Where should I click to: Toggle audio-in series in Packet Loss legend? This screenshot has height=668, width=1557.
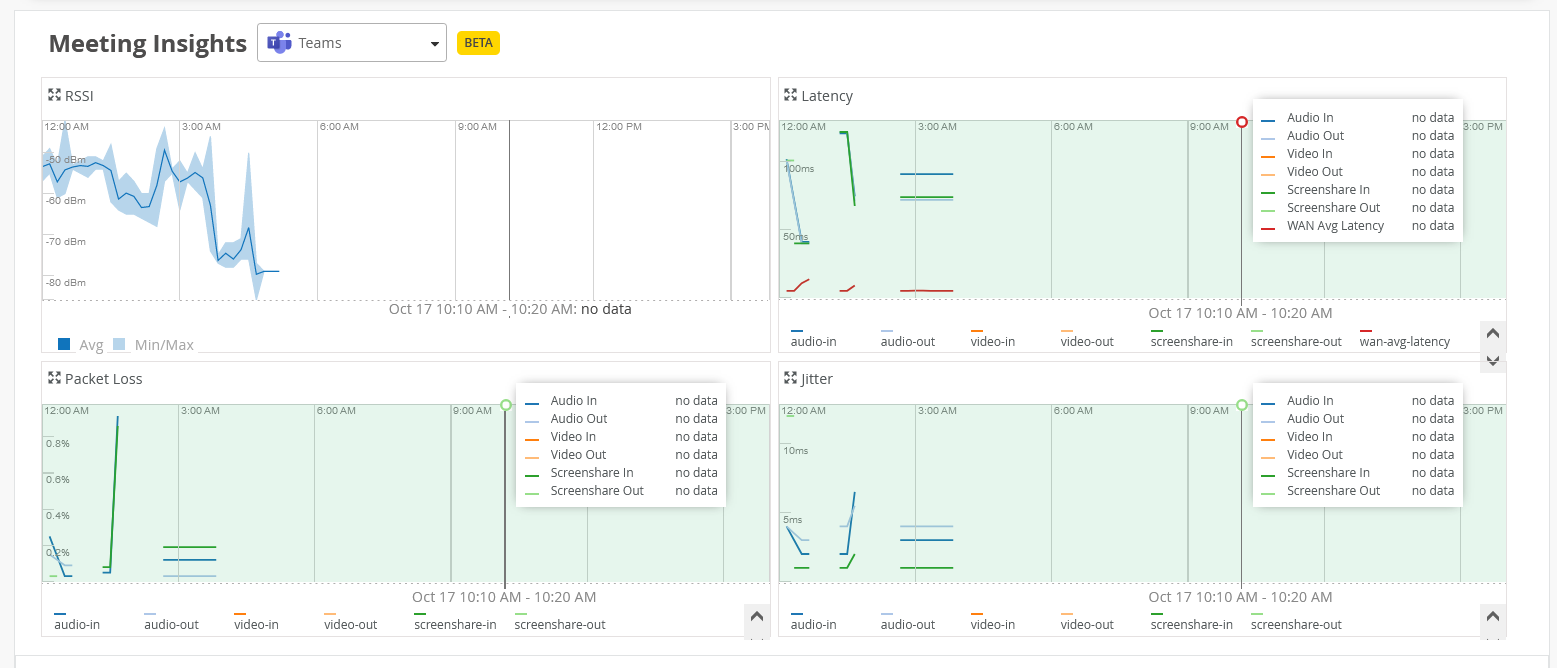[77, 624]
